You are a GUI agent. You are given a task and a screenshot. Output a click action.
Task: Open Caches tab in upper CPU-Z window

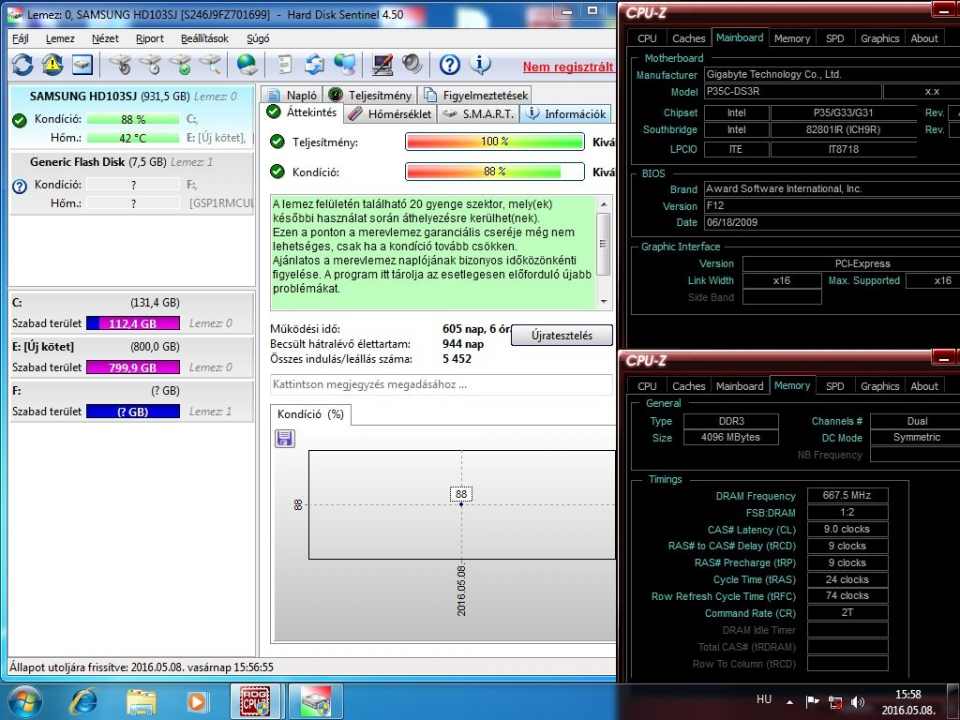click(688, 39)
